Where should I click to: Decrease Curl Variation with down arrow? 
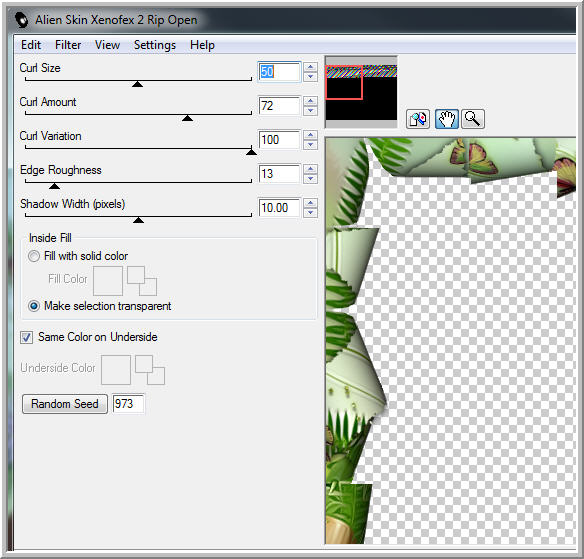[310, 145]
